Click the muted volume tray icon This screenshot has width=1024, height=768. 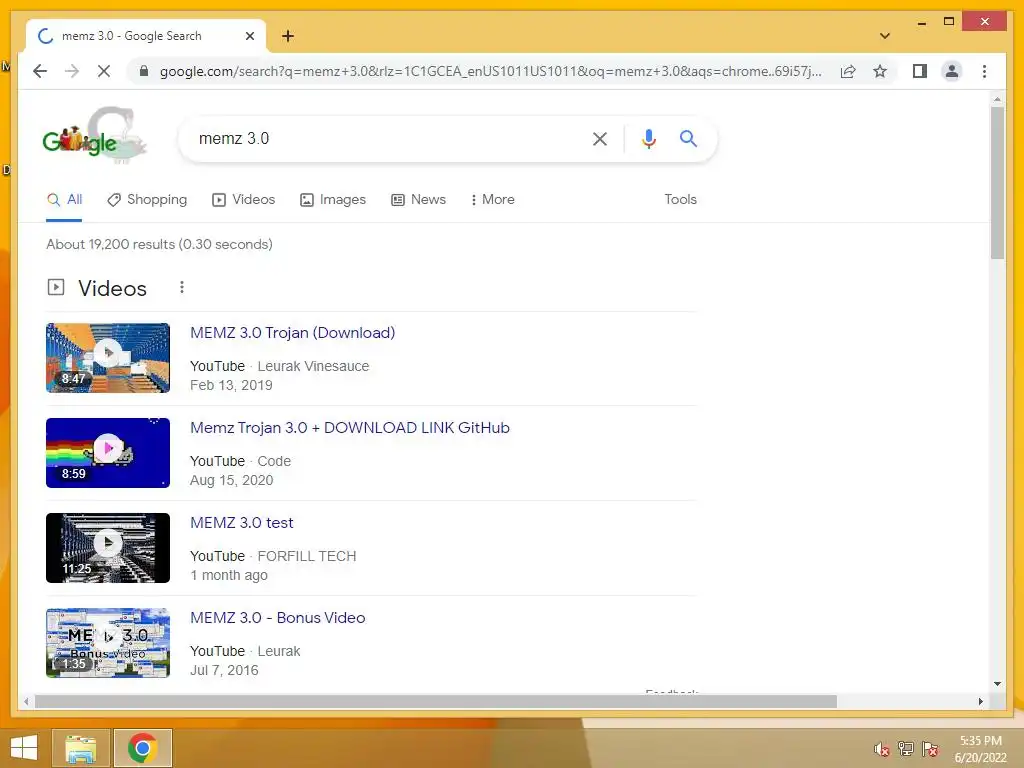882,749
